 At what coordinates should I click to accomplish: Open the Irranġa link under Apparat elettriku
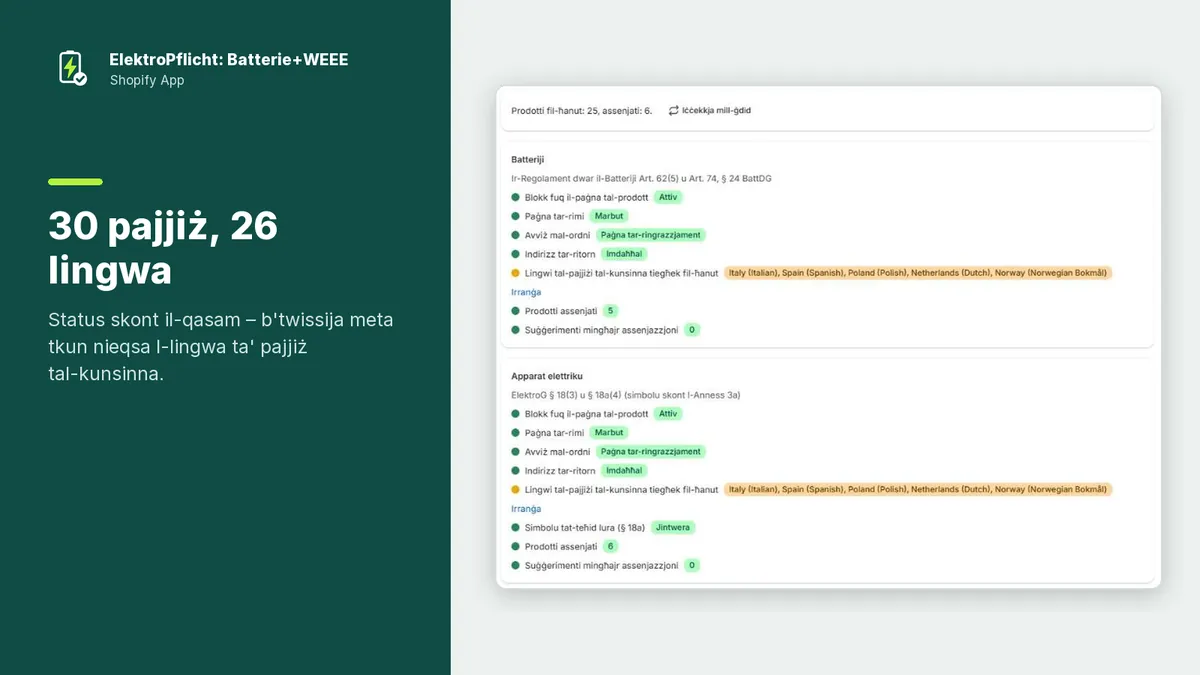526,509
